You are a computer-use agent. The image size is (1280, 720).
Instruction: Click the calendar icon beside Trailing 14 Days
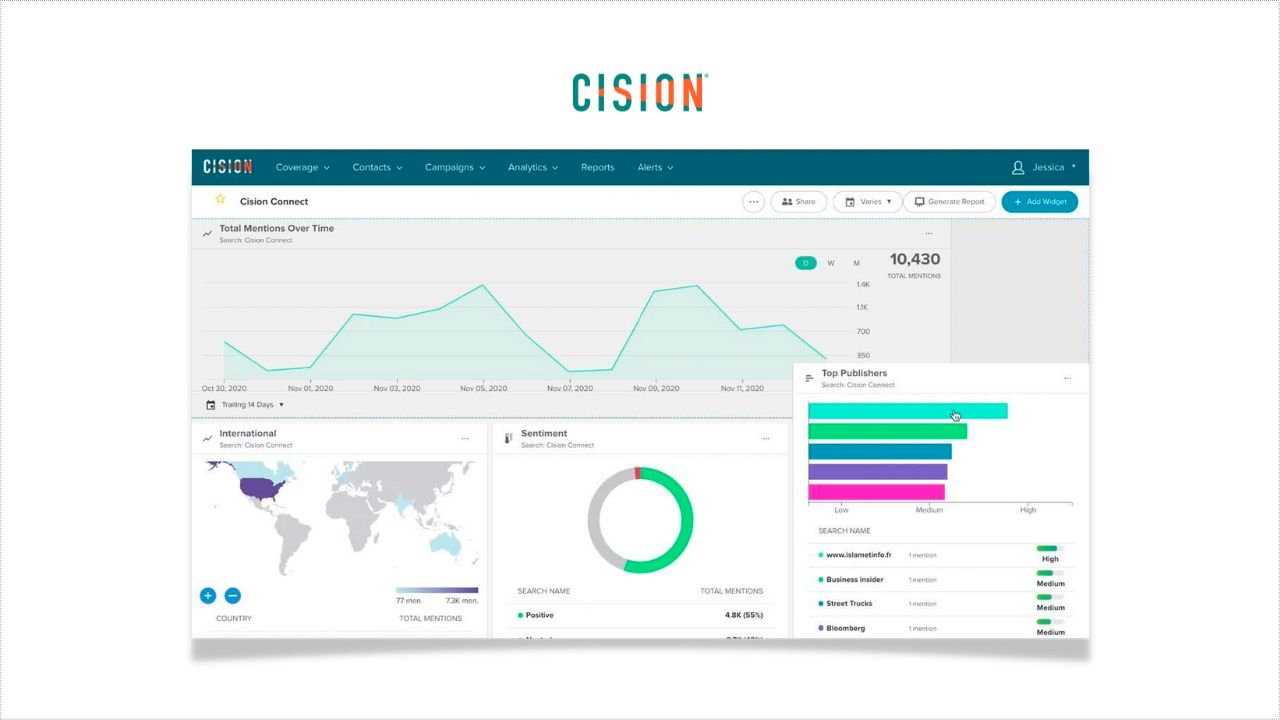pyautogui.click(x=210, y=405)
